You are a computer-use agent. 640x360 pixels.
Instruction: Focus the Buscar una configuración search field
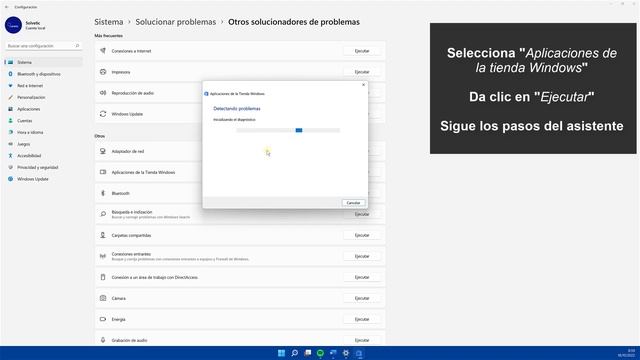(43, 46)
